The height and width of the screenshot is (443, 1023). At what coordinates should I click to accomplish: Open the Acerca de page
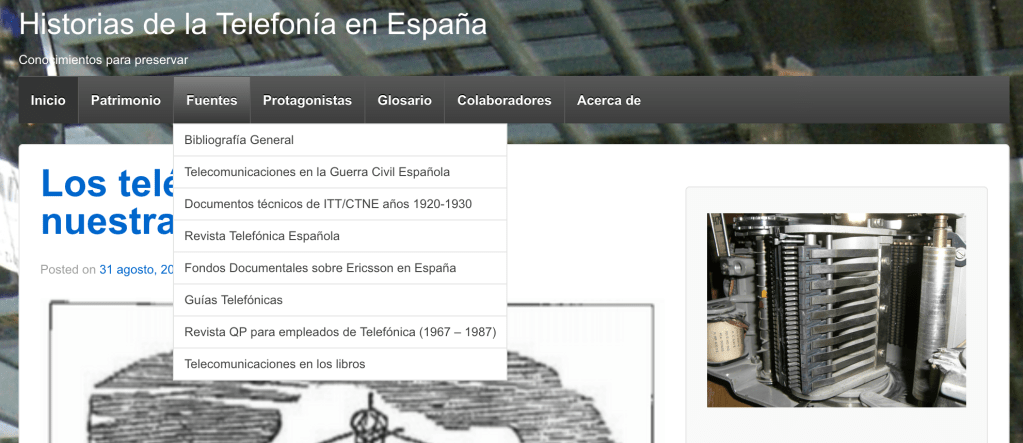pyautogui.click(x=608, y=101)
